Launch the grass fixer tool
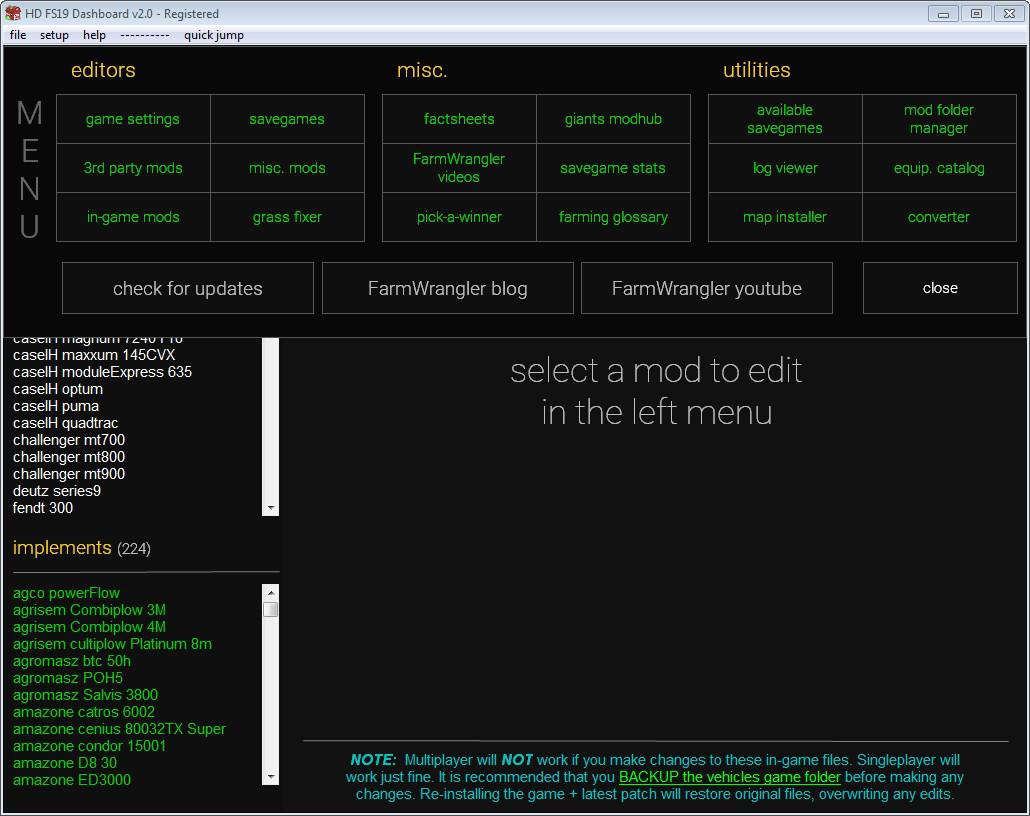This screenshot has width=1030, height=816. click(x=287, y=217)
